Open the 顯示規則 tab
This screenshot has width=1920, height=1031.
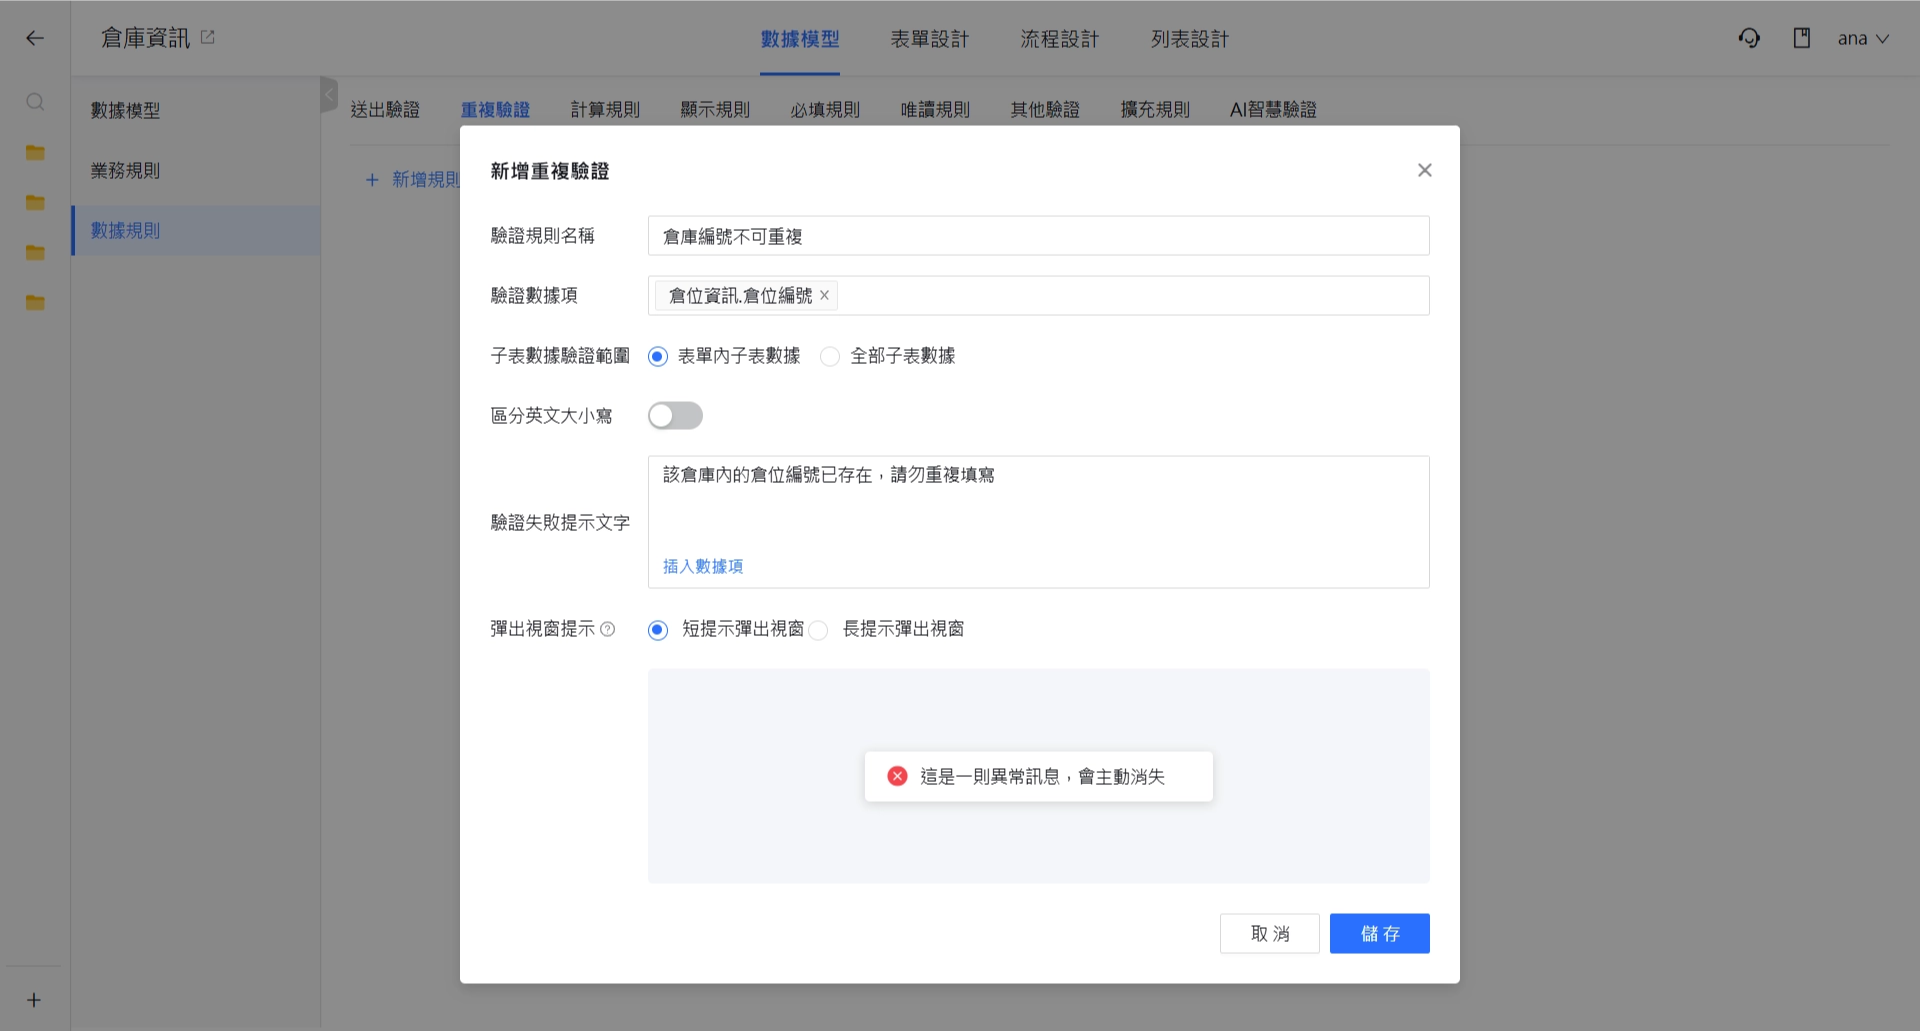click(715, 109)
